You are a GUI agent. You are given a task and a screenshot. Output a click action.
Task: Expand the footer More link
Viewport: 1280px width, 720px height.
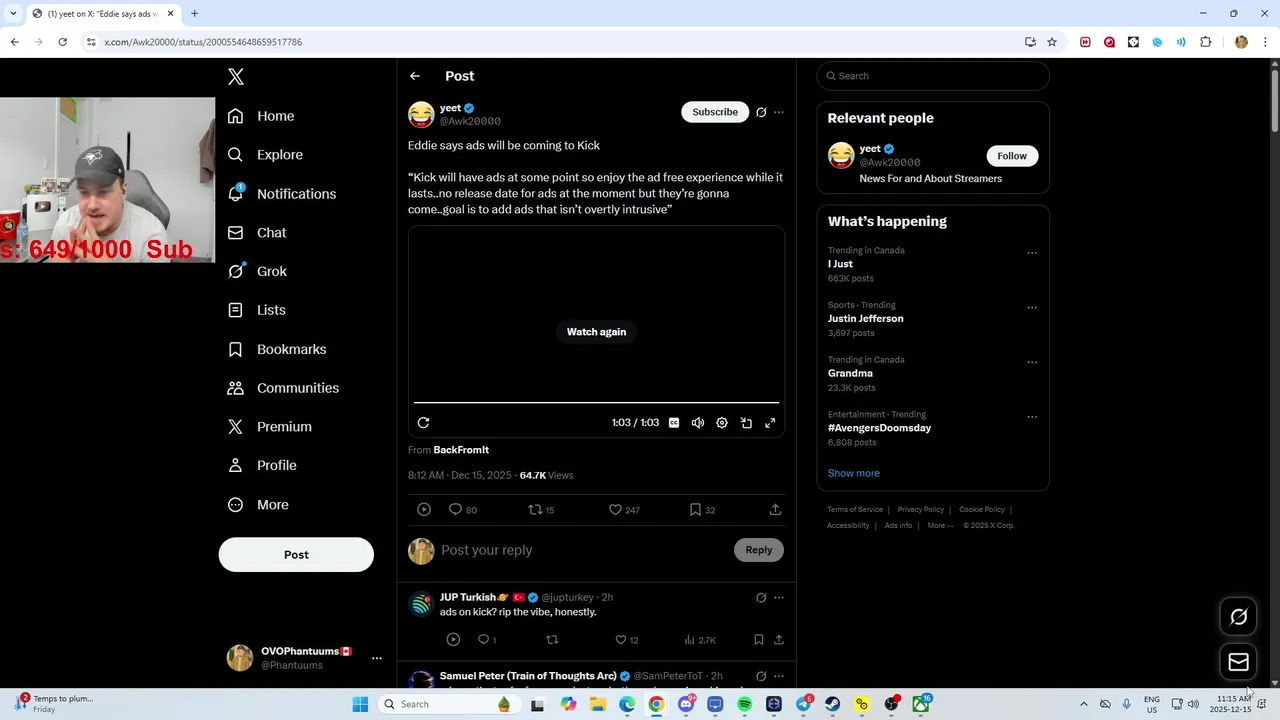click(940, 526)
